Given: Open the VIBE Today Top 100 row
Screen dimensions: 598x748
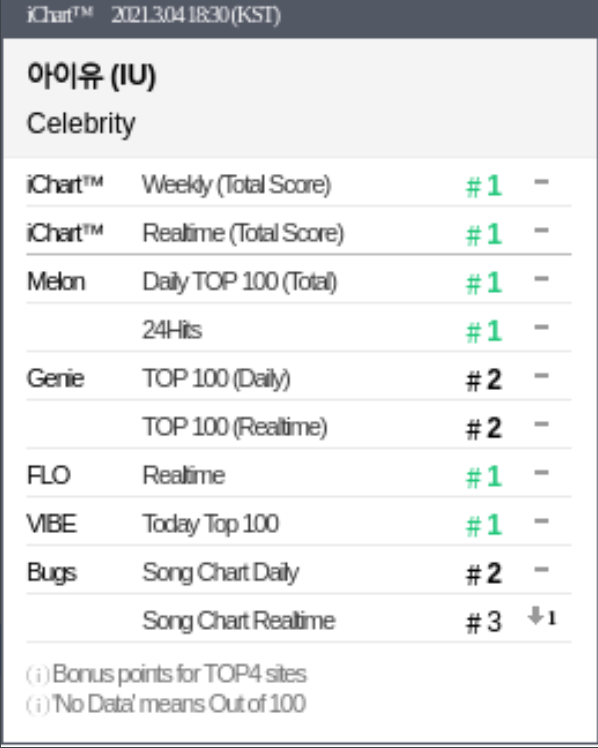Looking at the screenshot, I should point(299,523).
